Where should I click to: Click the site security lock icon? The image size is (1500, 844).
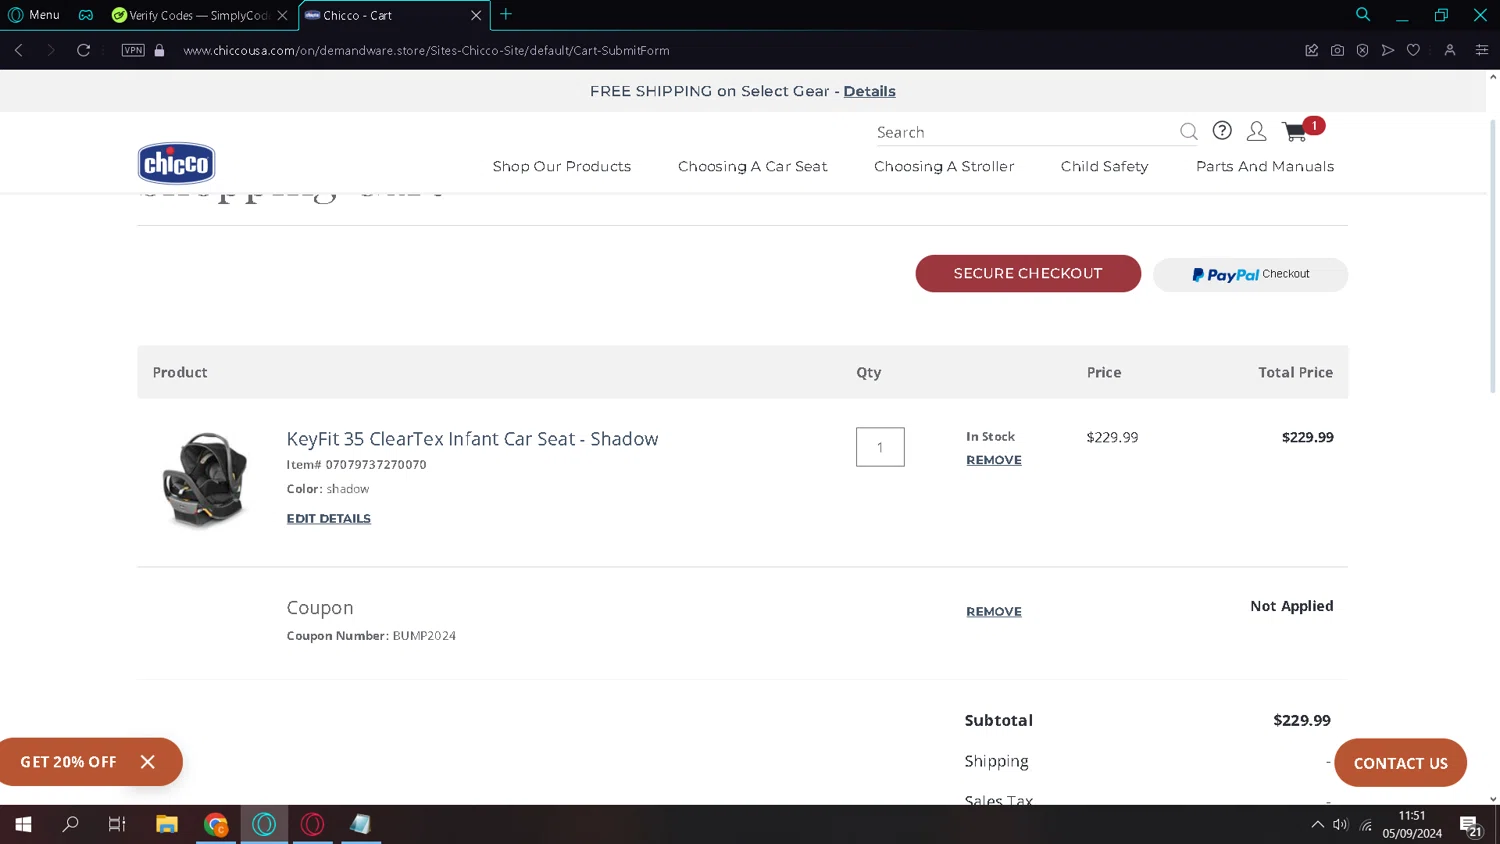pyautogui.click(x=159, y=50)
